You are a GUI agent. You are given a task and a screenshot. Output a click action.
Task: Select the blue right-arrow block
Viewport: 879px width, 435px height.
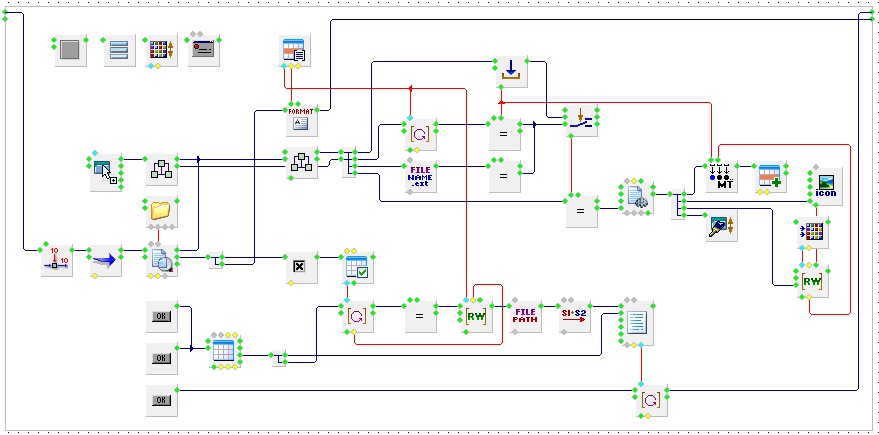103,259
